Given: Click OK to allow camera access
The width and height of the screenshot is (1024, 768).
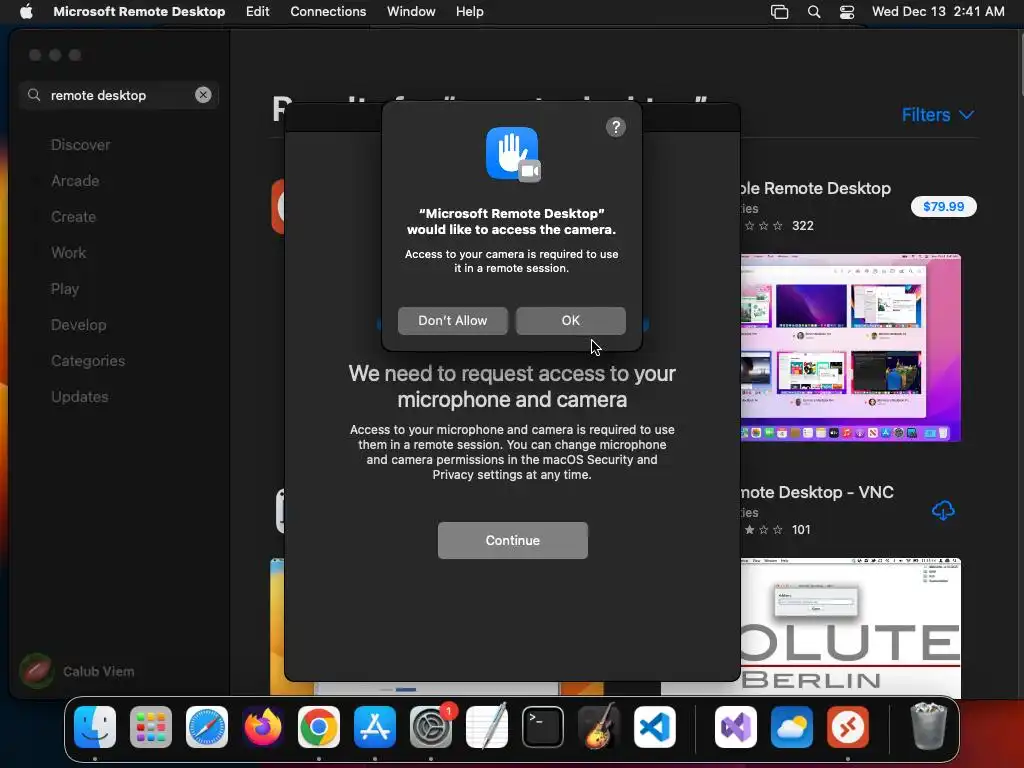Looking at the screenshot, I should (x=570, y=321).
